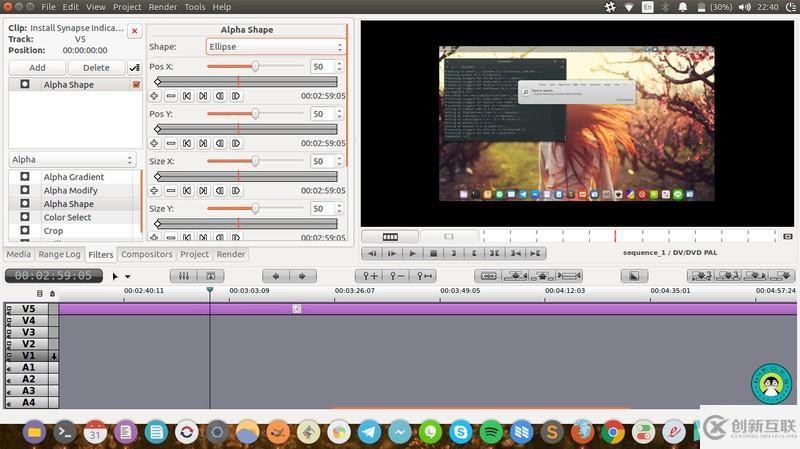Click the zoom in timeline button
Image resolution: width=800 pixels, height=449 pixels.
pyautogui.click(x=370, y=276)
